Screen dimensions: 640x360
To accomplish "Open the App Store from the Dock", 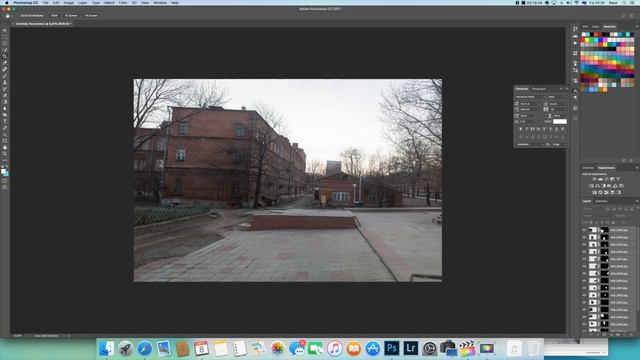I will (x=373, y=349).
